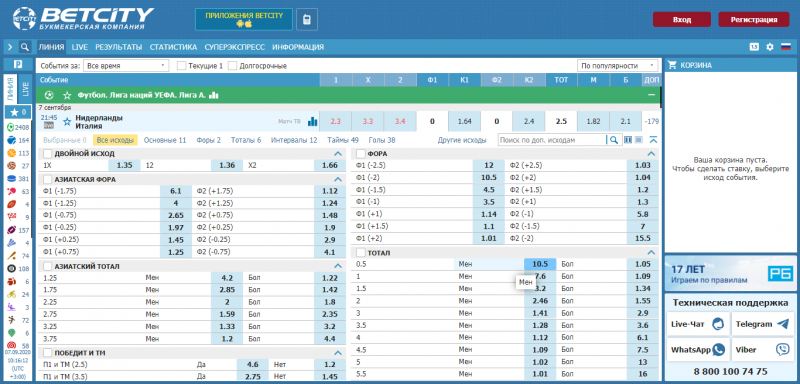This screenshot has width=800, height=384.
Task: Collapse league with minus icon
Action: click(652, 95)
